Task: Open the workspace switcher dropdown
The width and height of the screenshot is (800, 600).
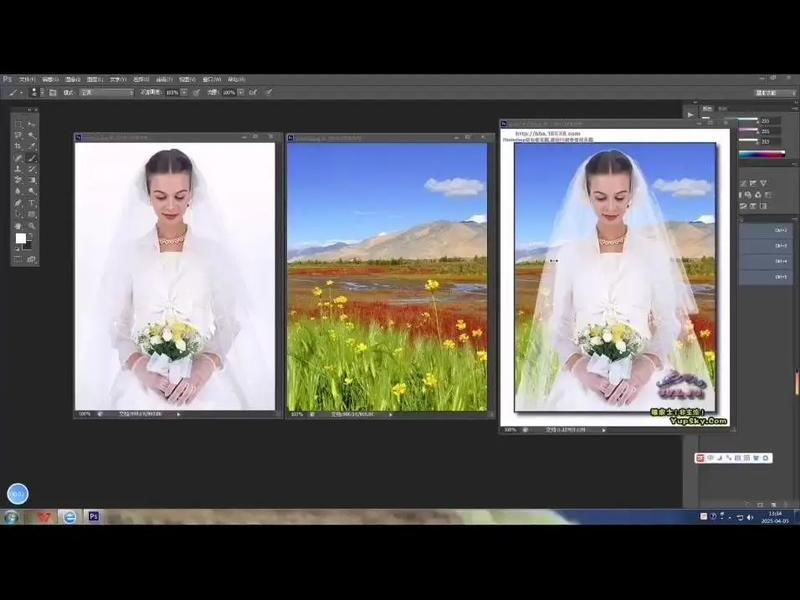Action: [x=775, y=92]
